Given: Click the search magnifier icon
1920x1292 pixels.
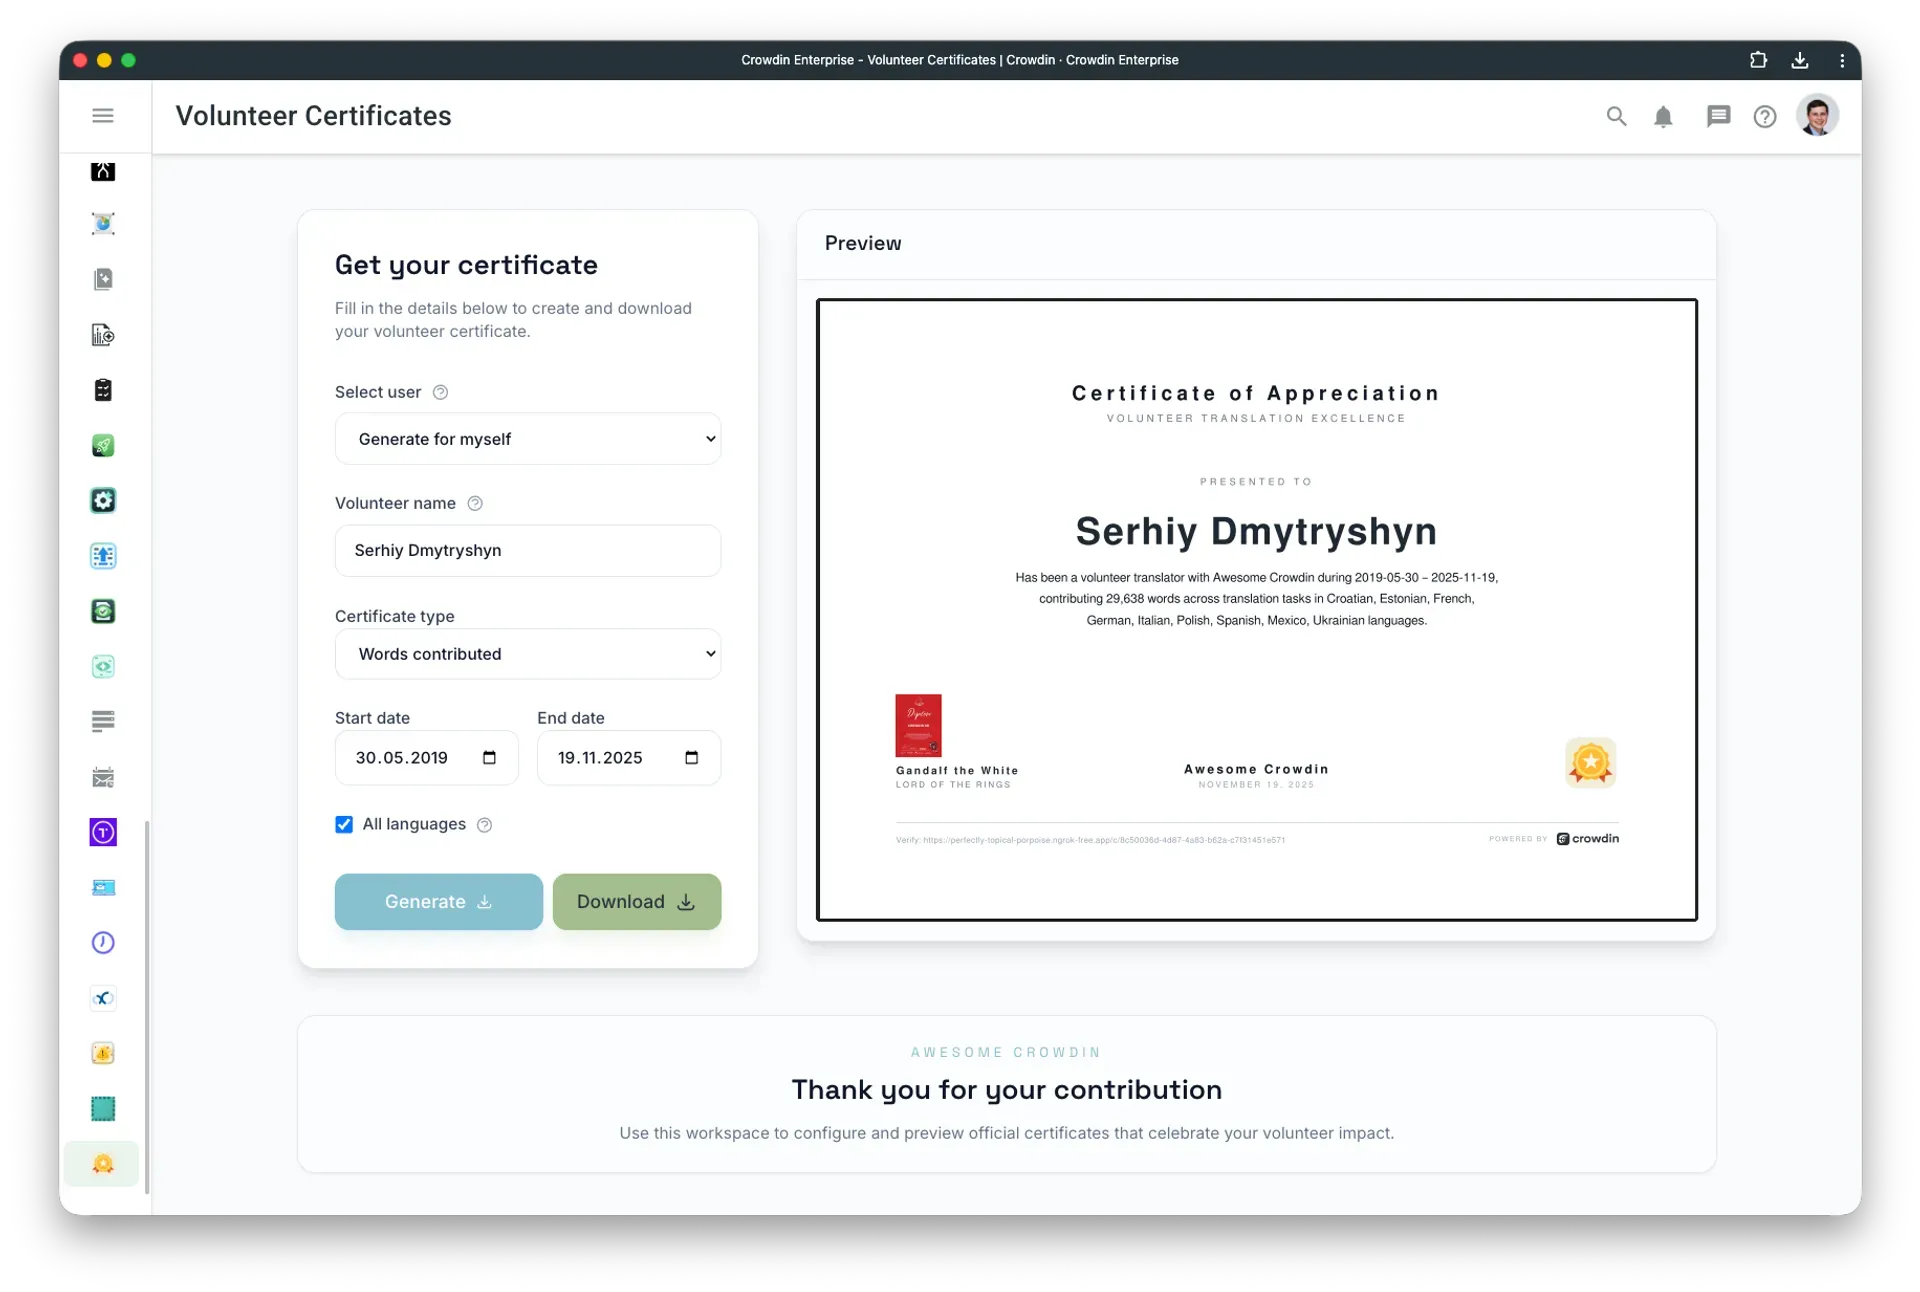Looking at the screenshot, I should [1616, 116].
